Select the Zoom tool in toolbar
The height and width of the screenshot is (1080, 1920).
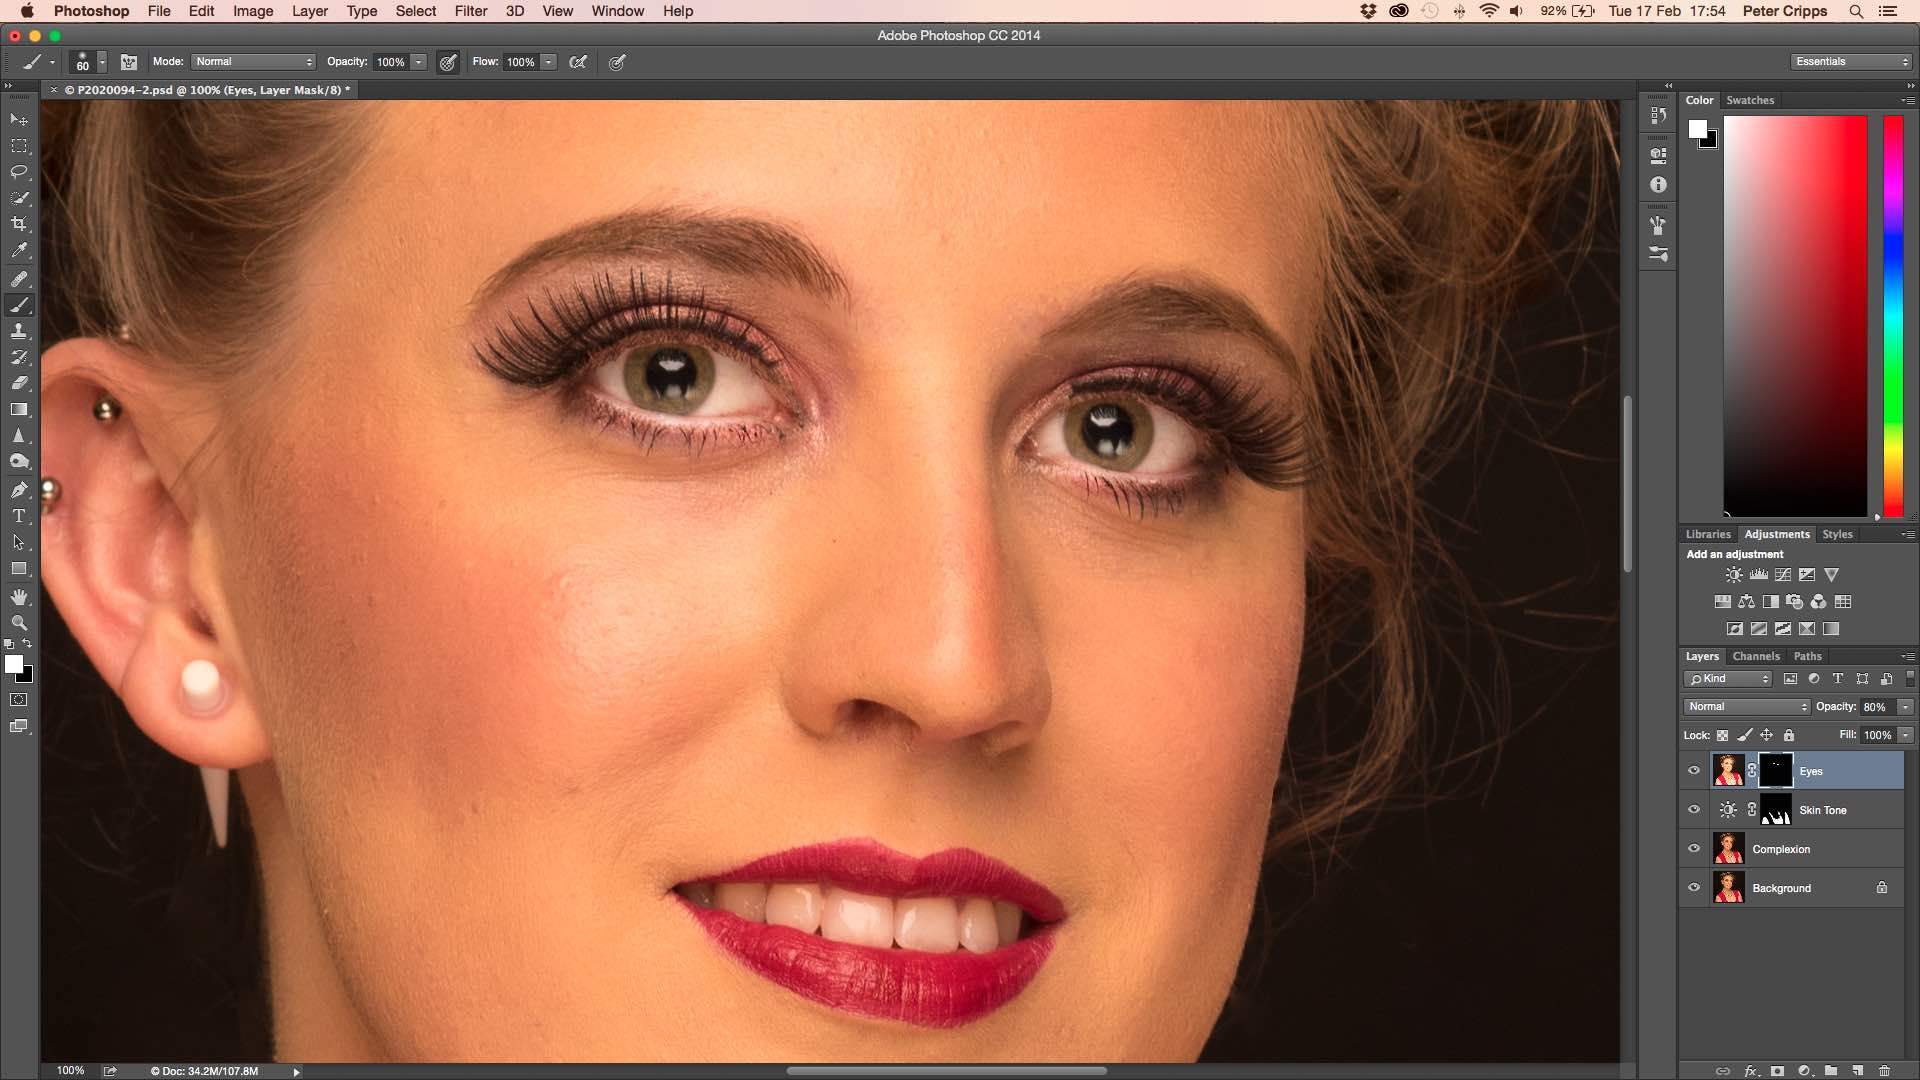(19, 623)
